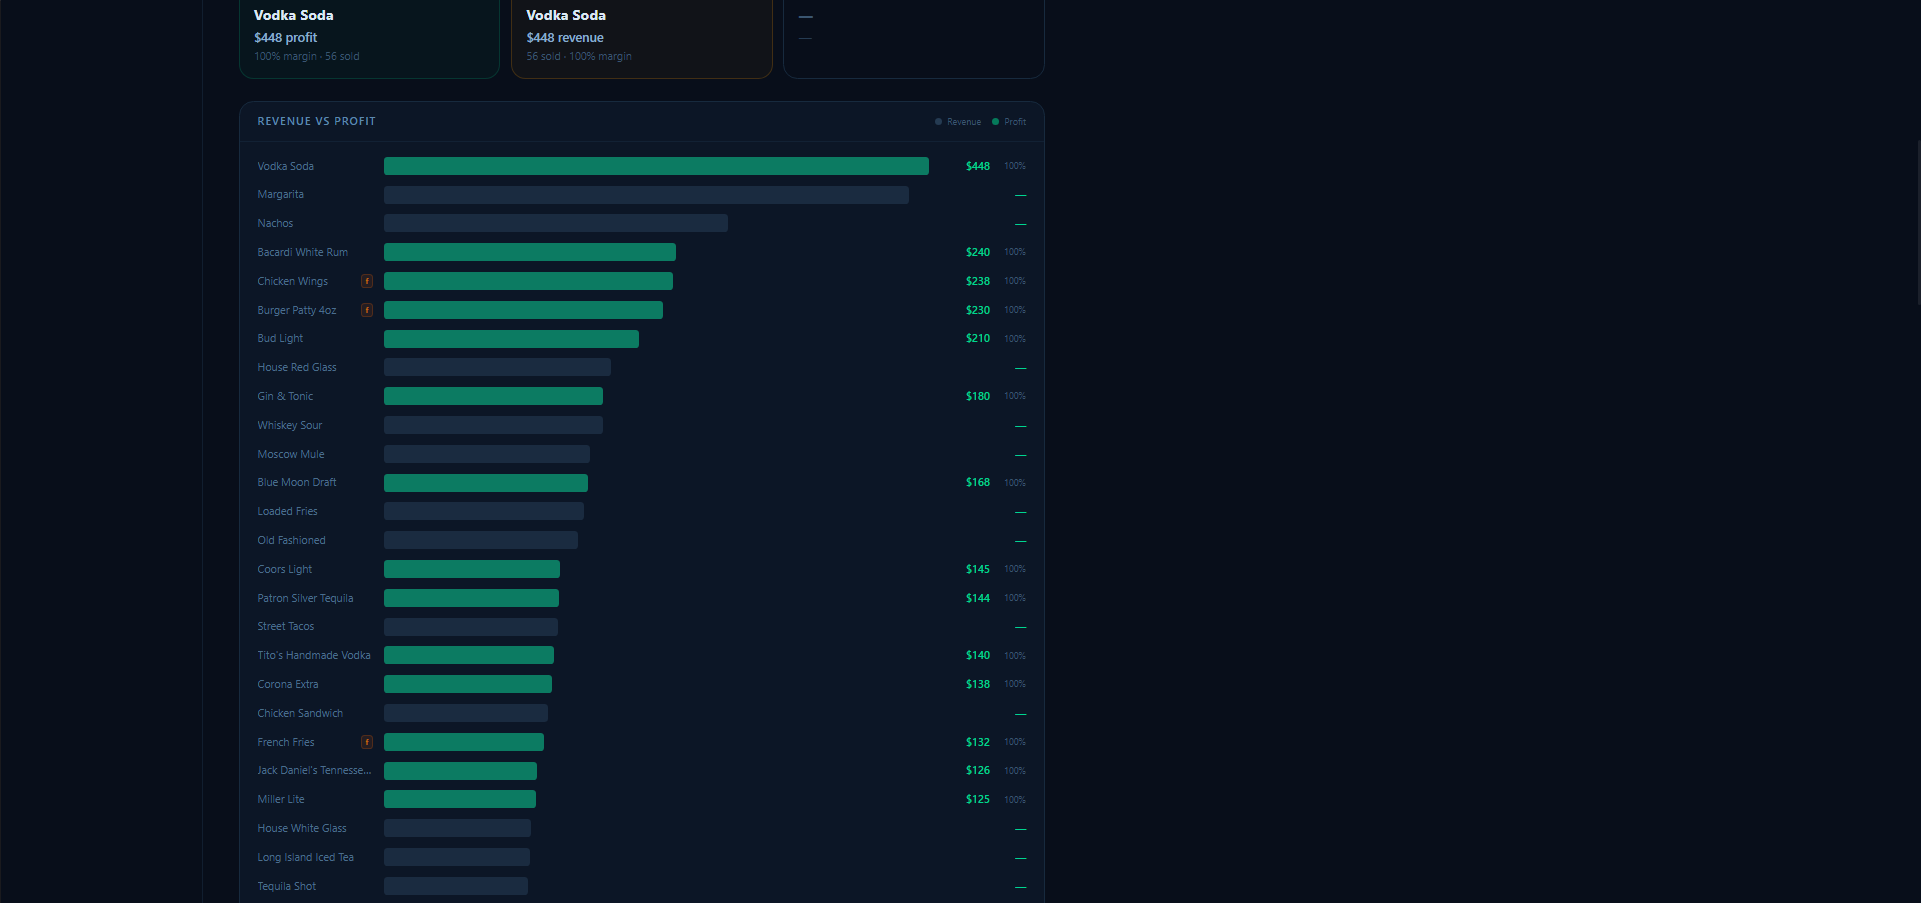This screenshot has height=903, width=1921.
Task: Click the Vodka Soda profit bar
Action: [x=656, y=166]
